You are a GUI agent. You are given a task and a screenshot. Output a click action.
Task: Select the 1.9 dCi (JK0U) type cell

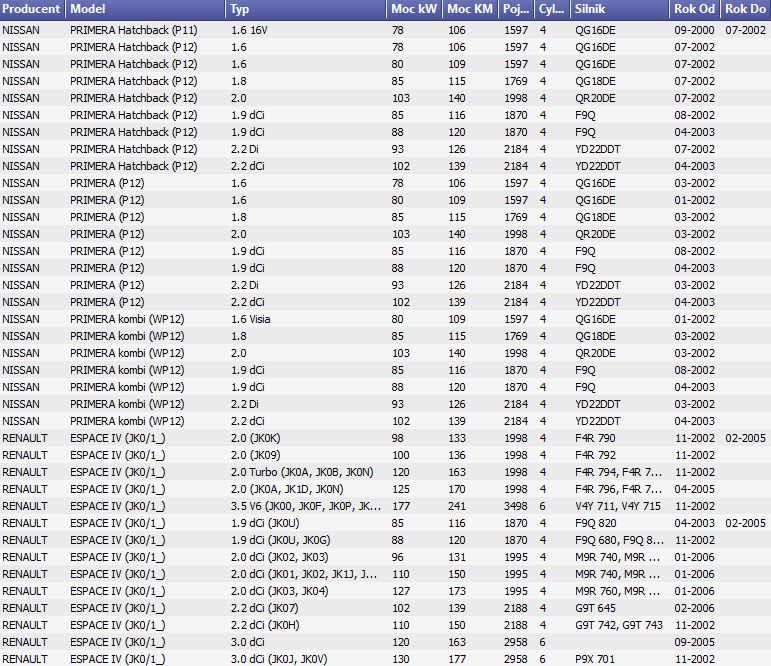coord(265,523)
